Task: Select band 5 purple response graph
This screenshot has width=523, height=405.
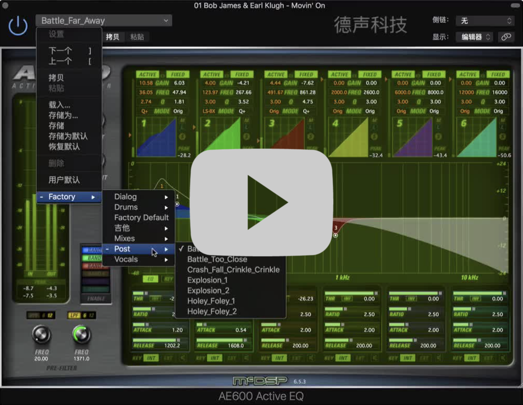Action: [x=413, y=137]
